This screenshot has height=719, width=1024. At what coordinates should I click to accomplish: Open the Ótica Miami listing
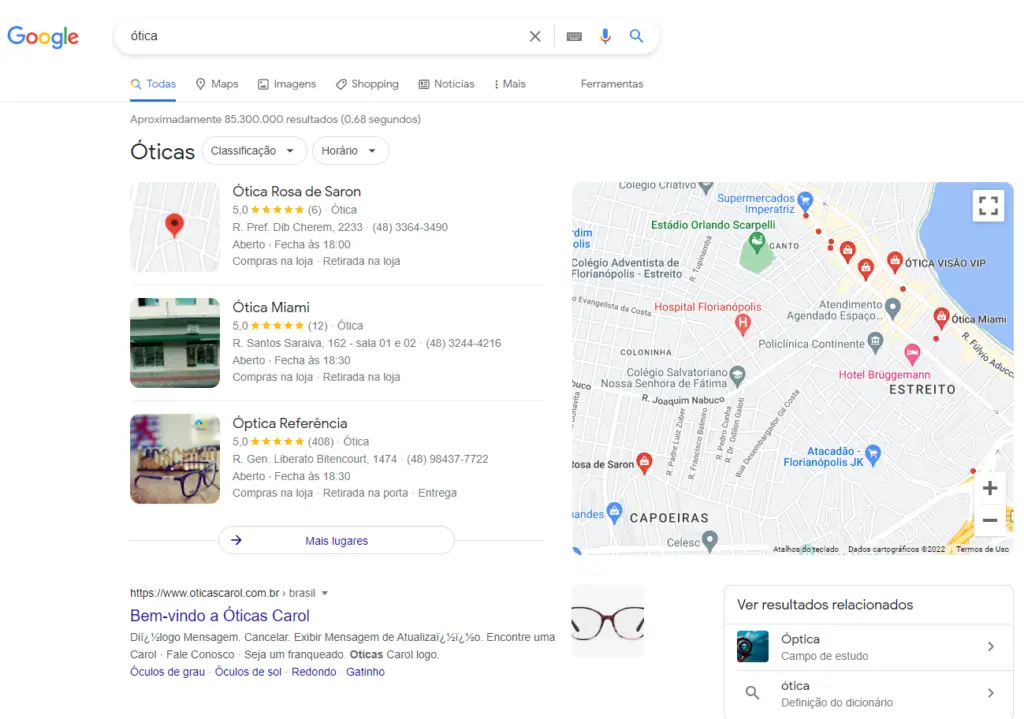tap(271, 307)
